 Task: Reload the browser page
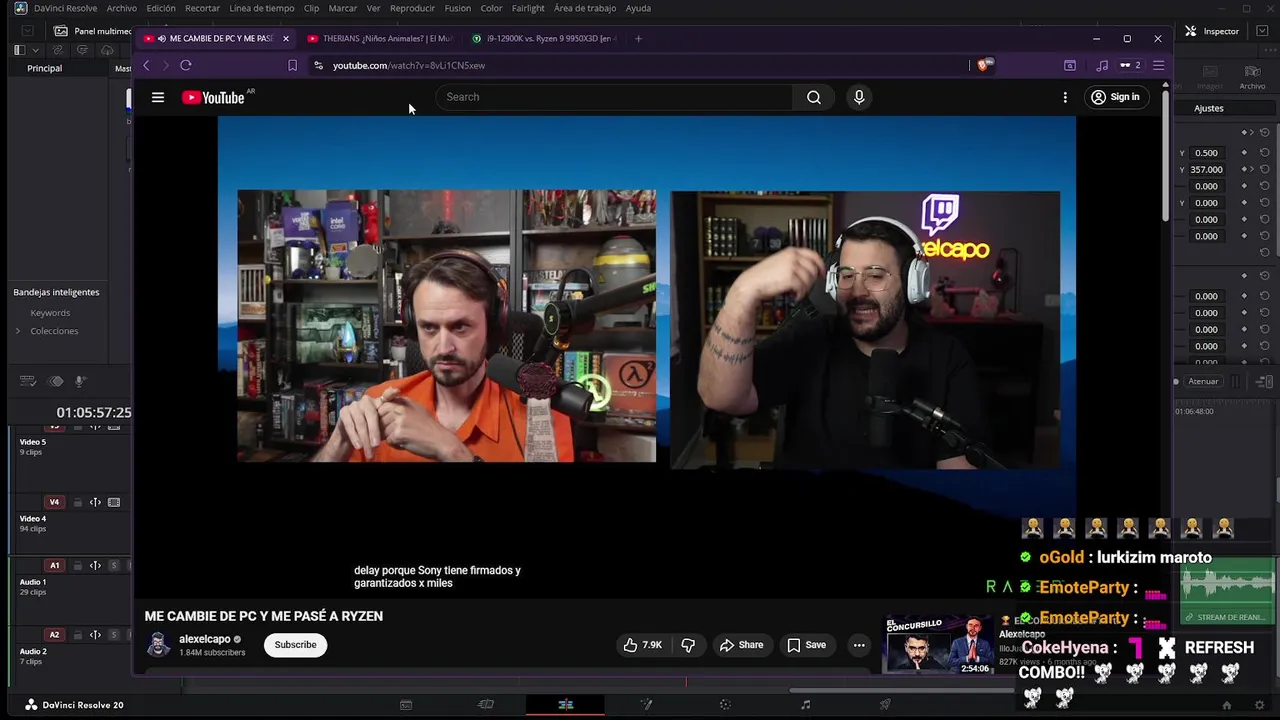(x=186, y=65)
